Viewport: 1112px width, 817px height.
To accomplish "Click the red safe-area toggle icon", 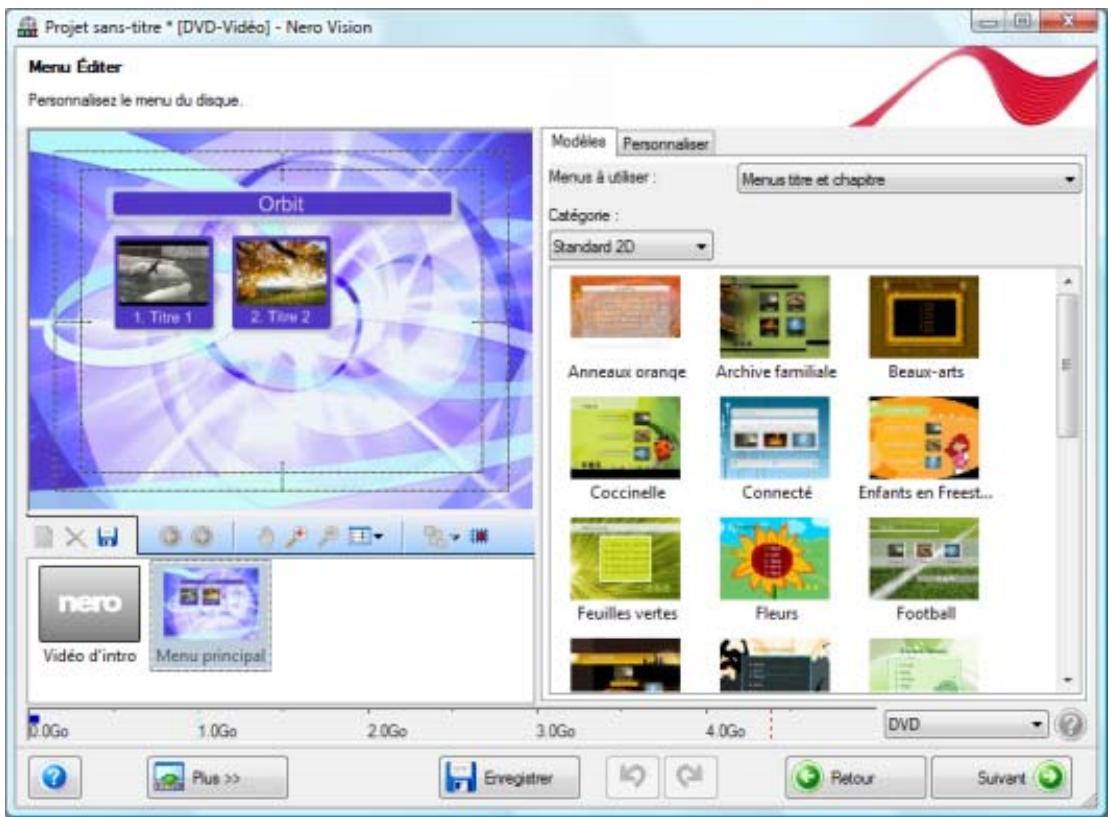I will coord(479,536).
